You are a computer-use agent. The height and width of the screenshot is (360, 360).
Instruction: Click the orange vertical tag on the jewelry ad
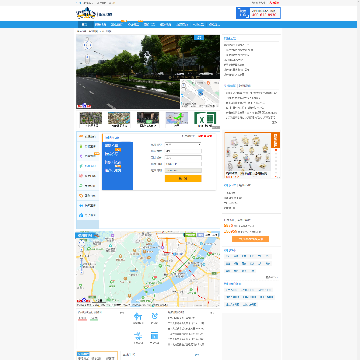click(276, 140)
